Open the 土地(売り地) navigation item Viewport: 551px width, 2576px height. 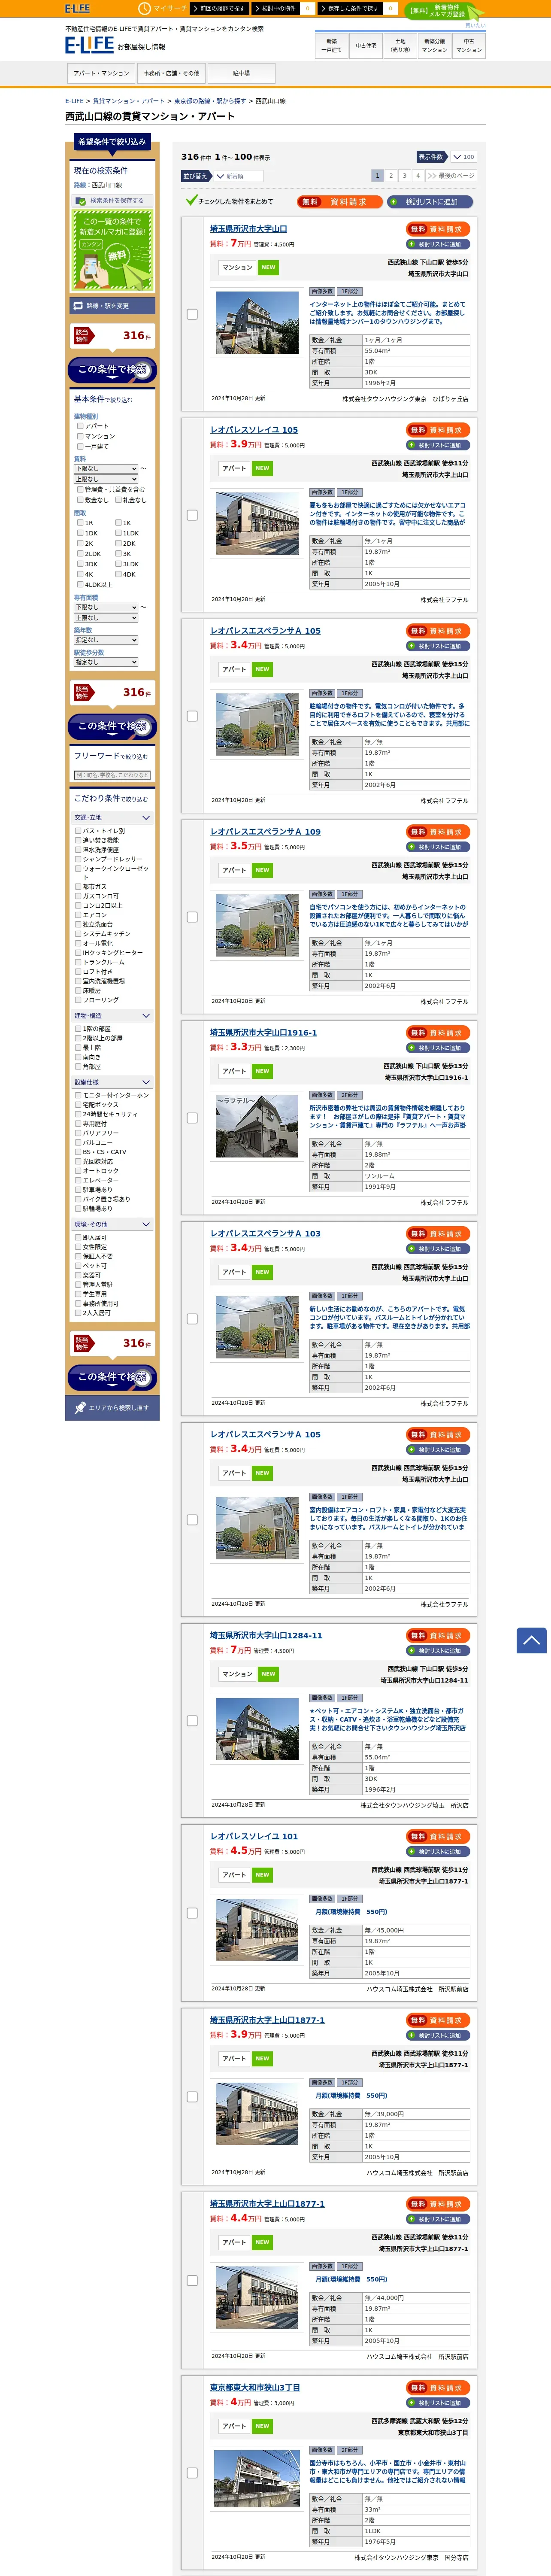tap(400, 45)
